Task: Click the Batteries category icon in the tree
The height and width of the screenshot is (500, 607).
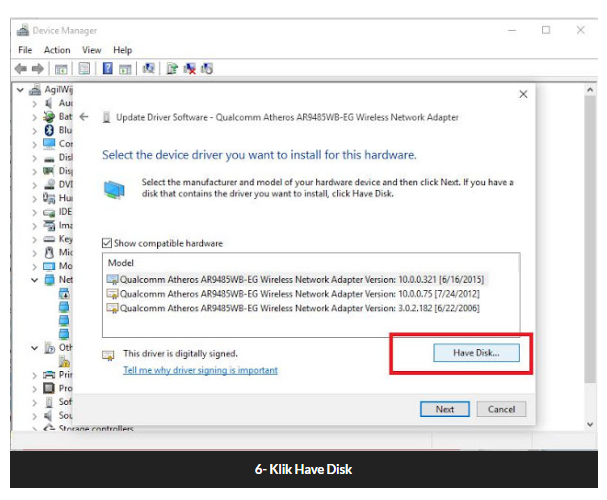Action: click(x=49, y=116)
